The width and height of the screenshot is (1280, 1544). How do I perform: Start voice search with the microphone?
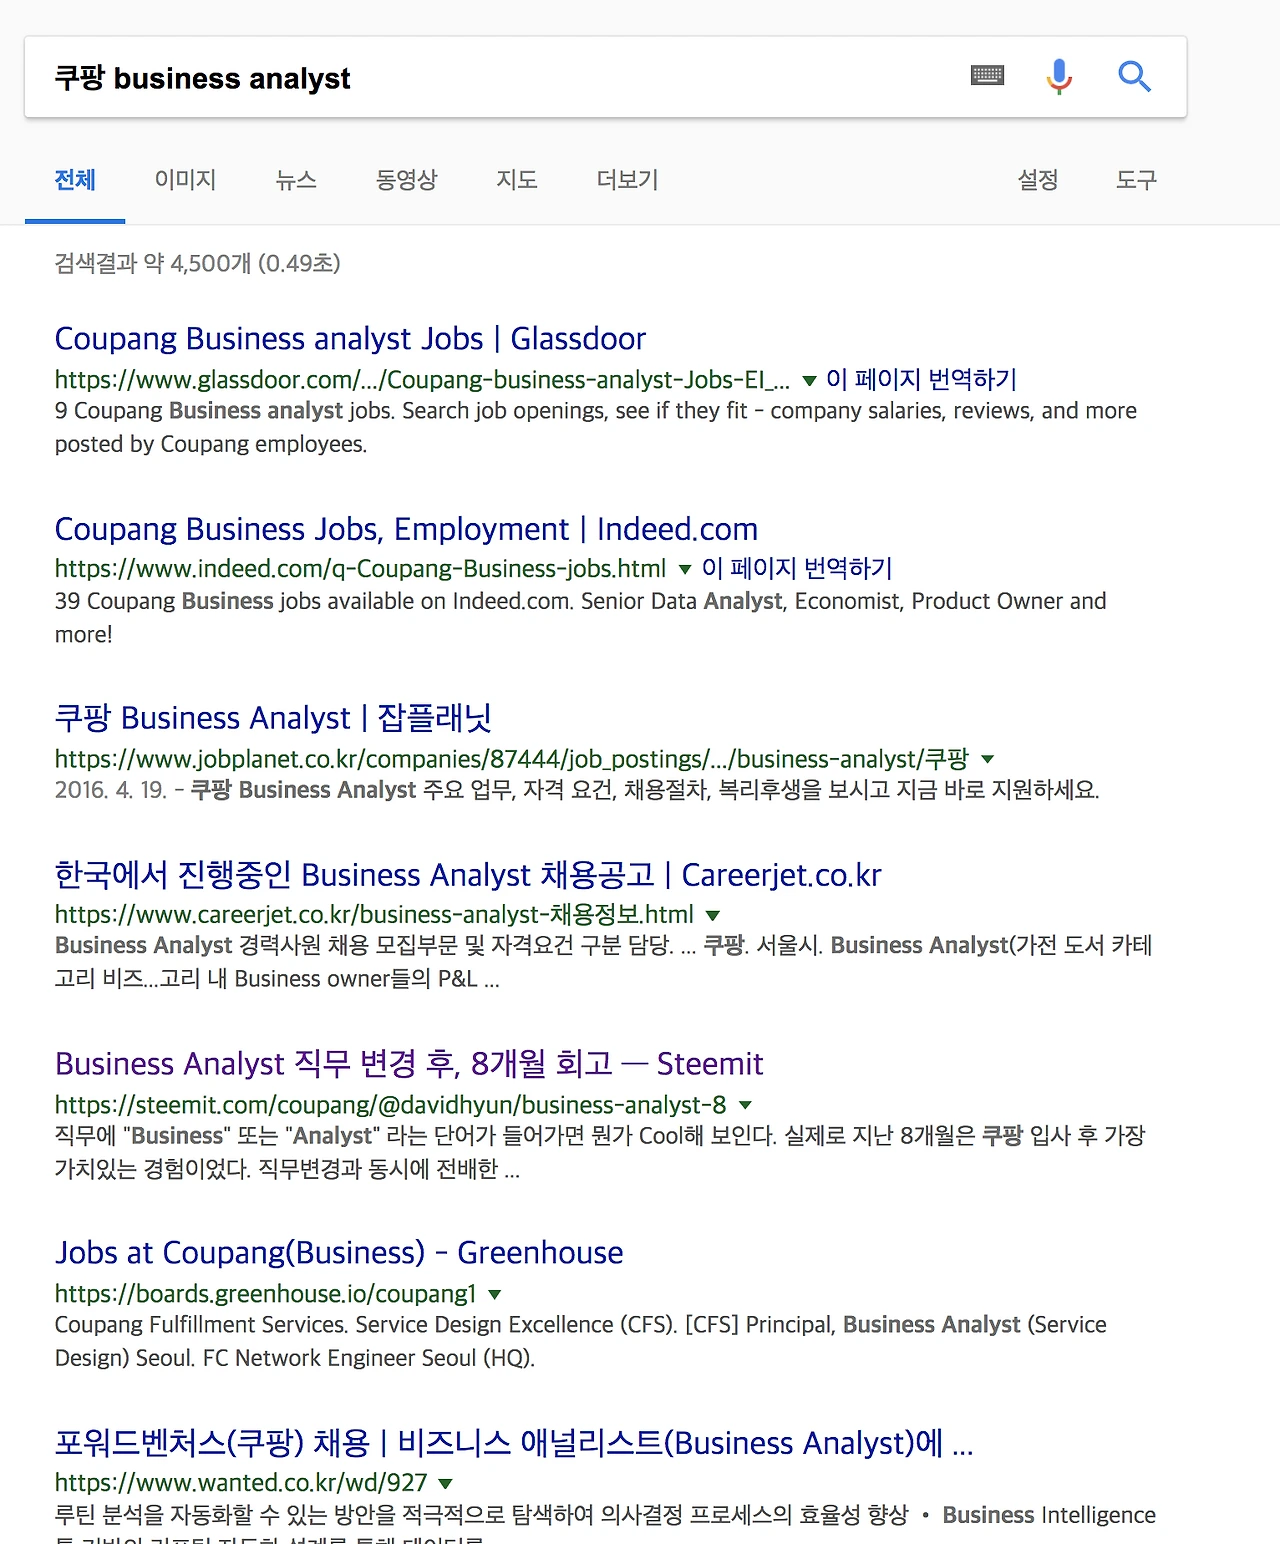pos(1059,76)
